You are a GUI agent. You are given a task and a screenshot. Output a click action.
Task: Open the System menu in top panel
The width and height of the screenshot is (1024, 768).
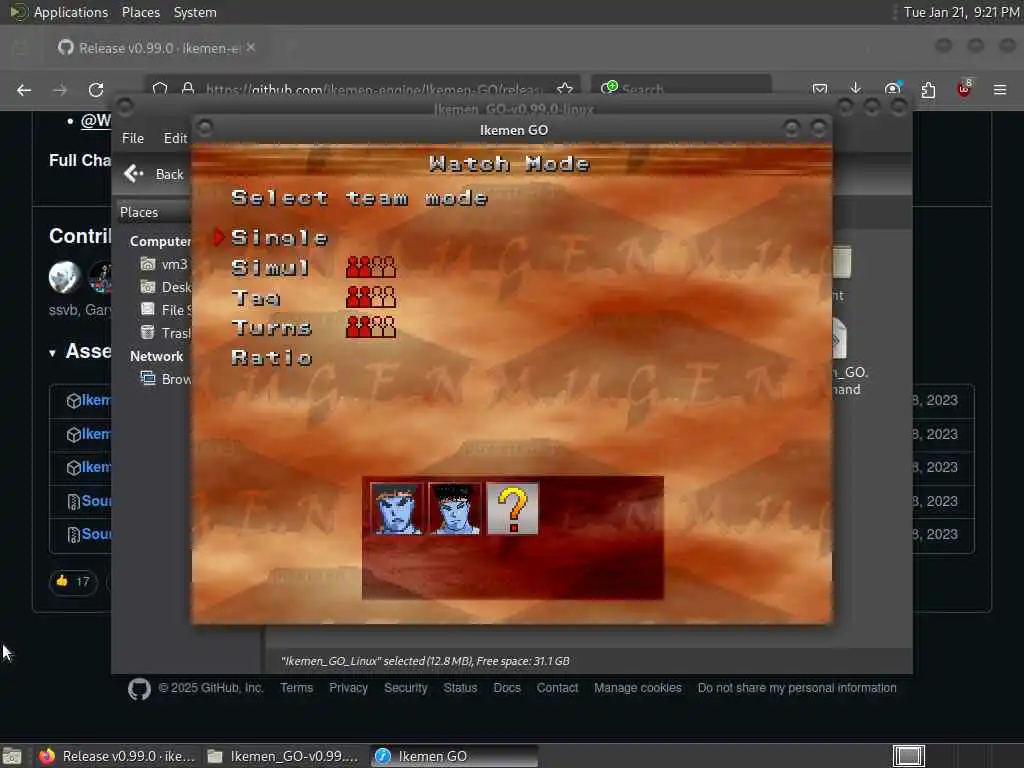click(195, 12)
